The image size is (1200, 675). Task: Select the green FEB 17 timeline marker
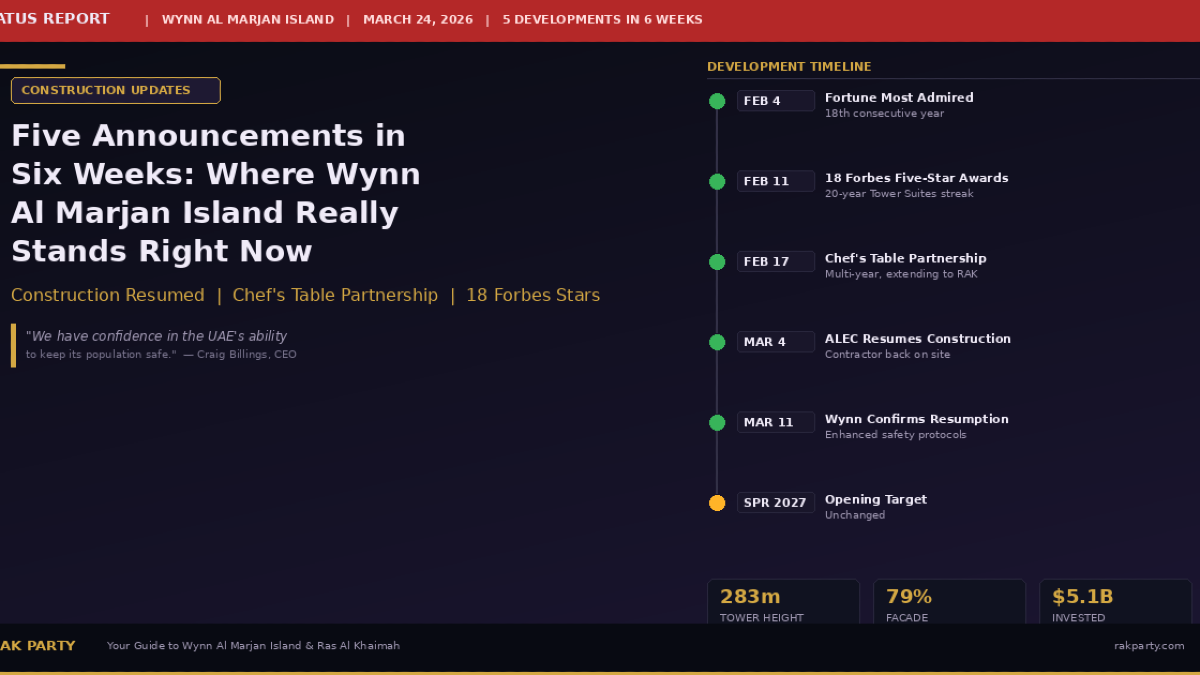pyautogui.click(x=717, y=262)
